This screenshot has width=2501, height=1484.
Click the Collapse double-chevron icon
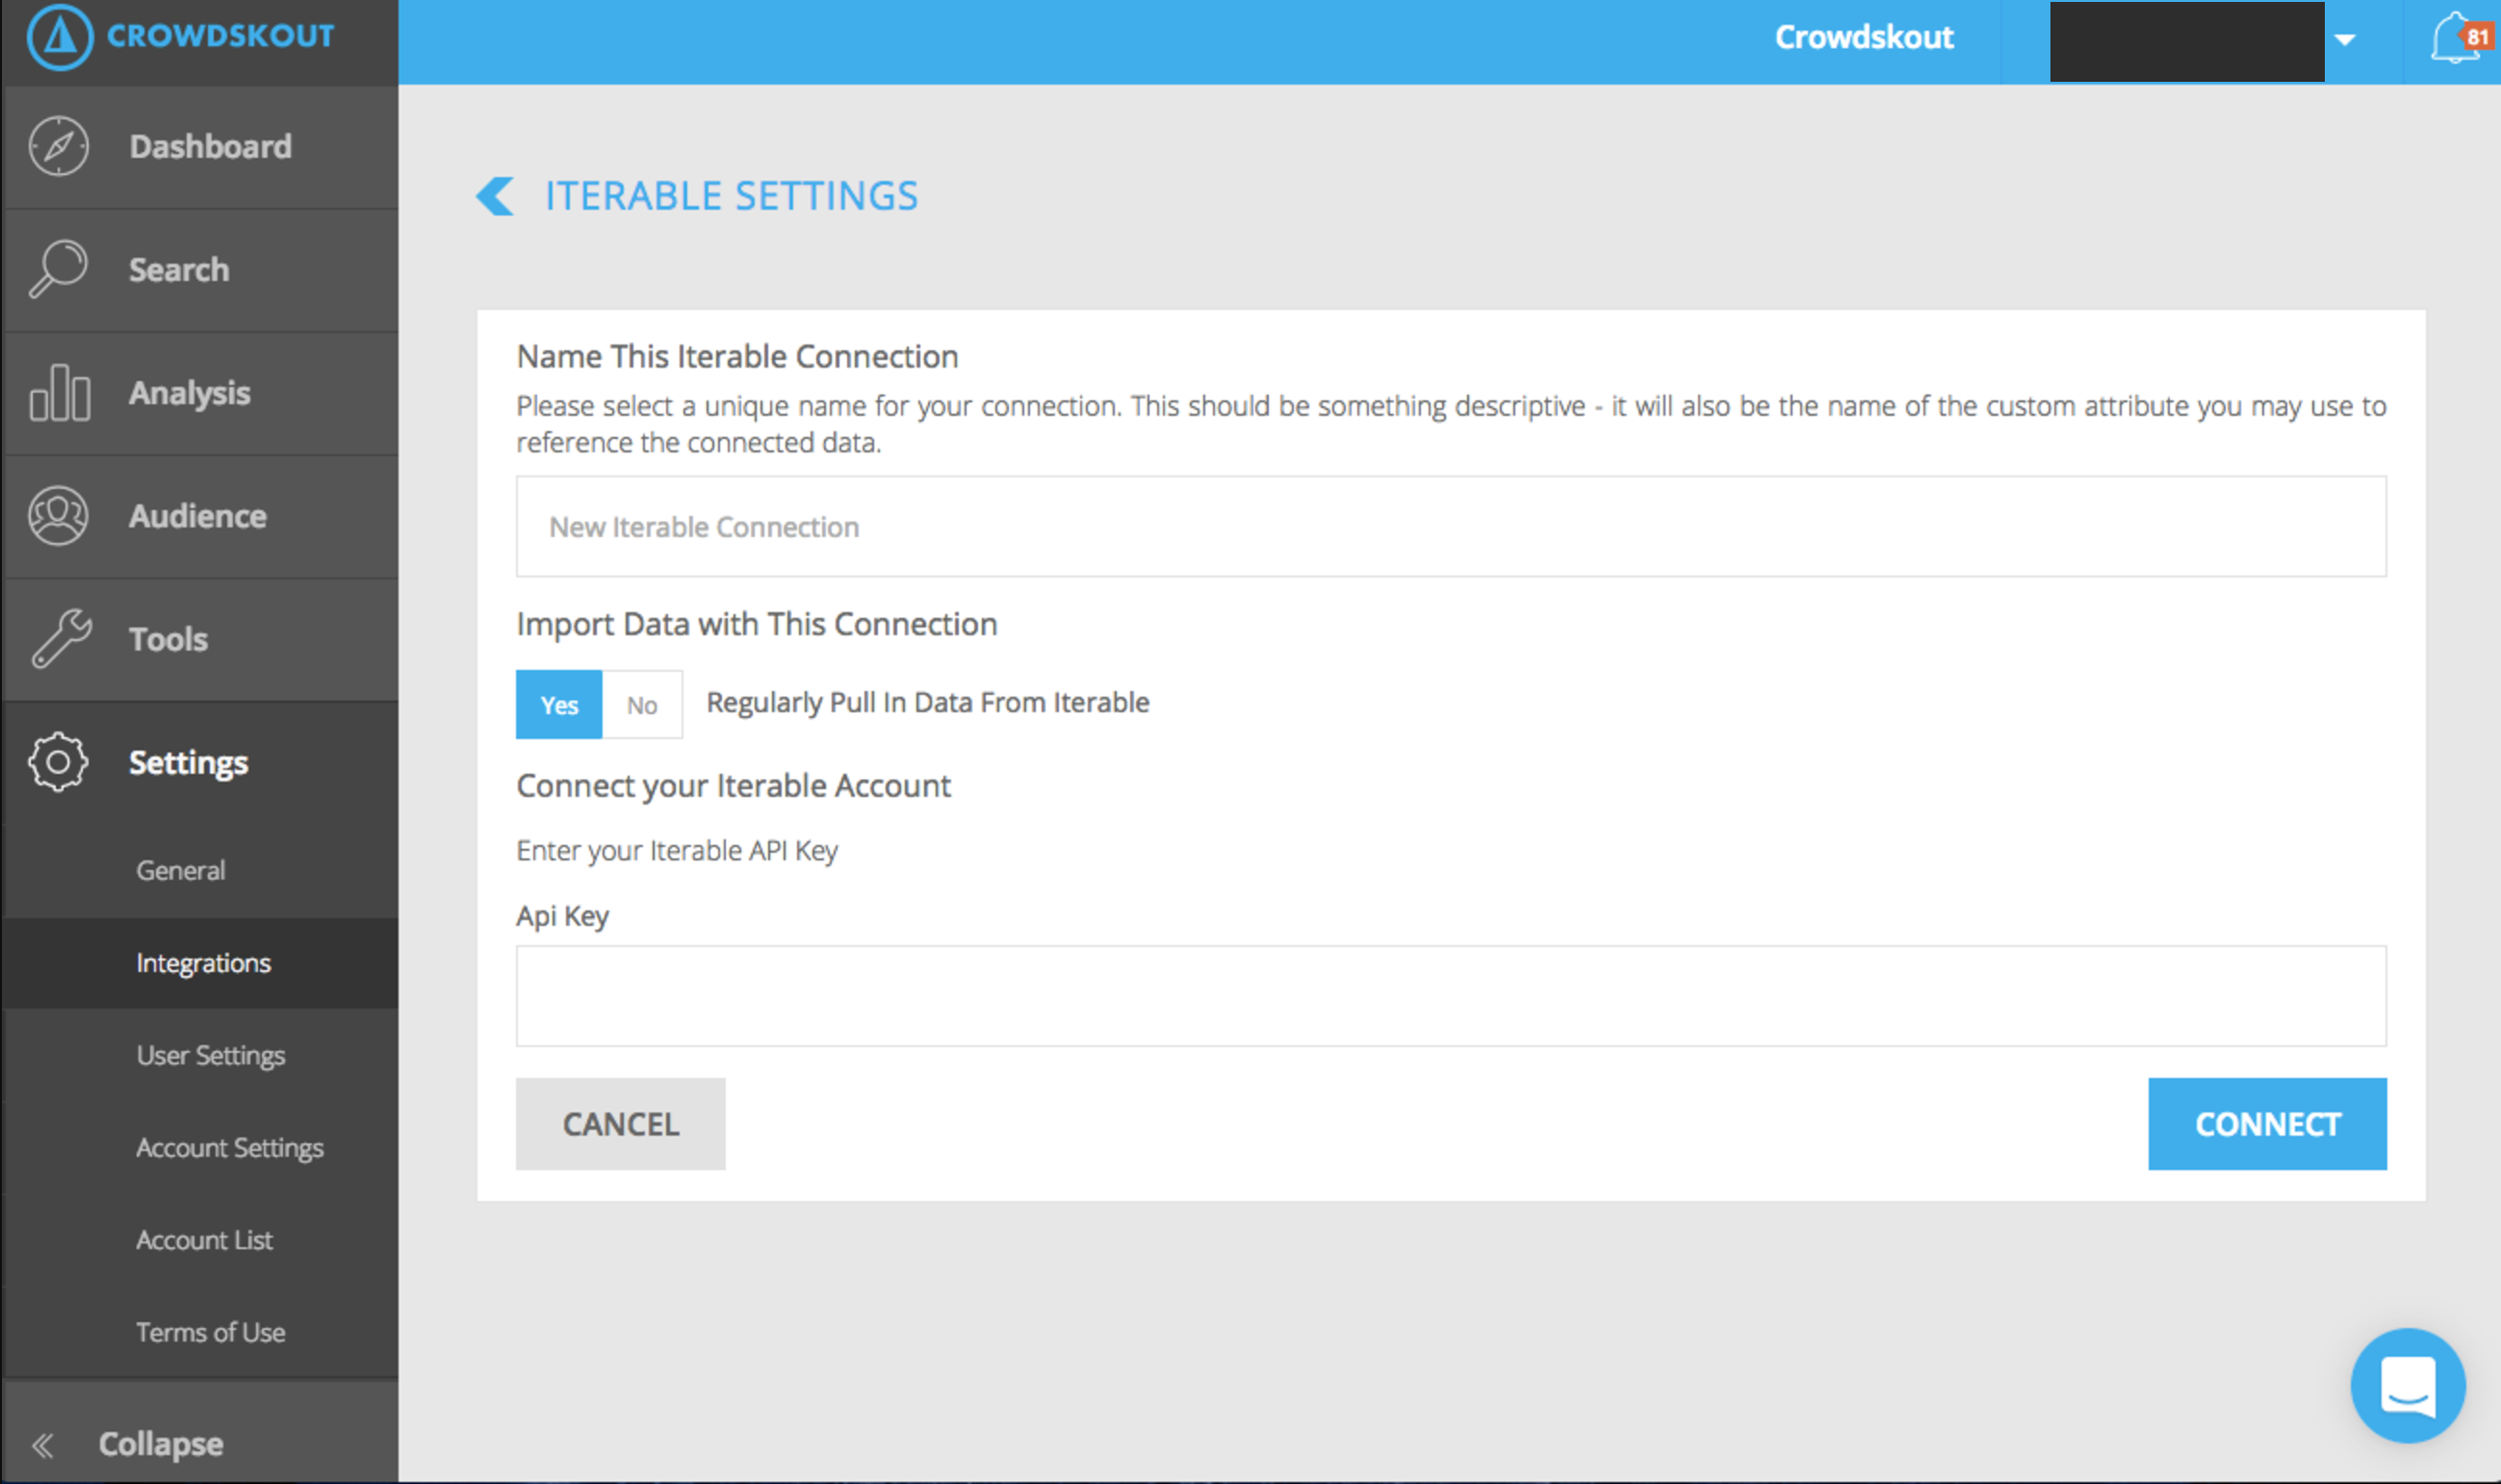click(x=42, y=1445)
